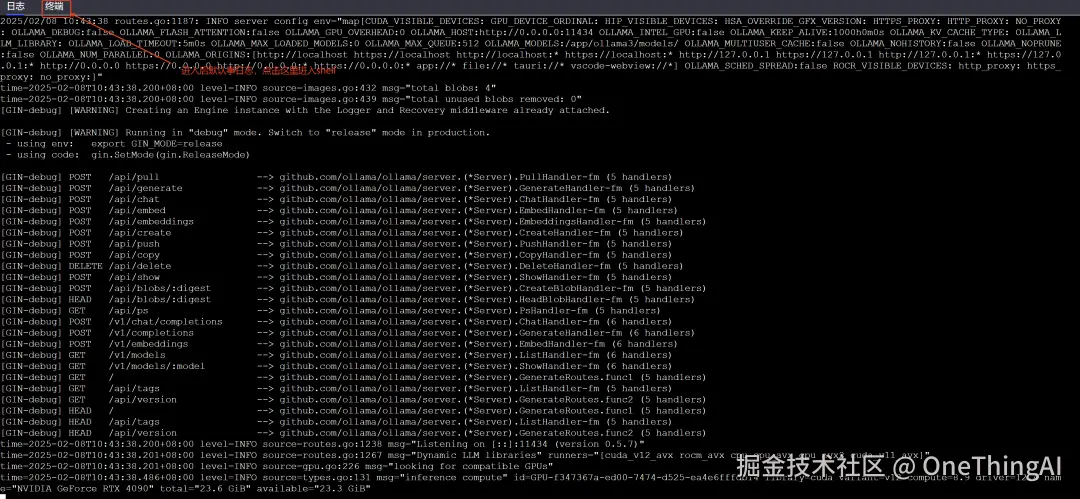Click the POST /api/generate route line

(x=347, y=188)
